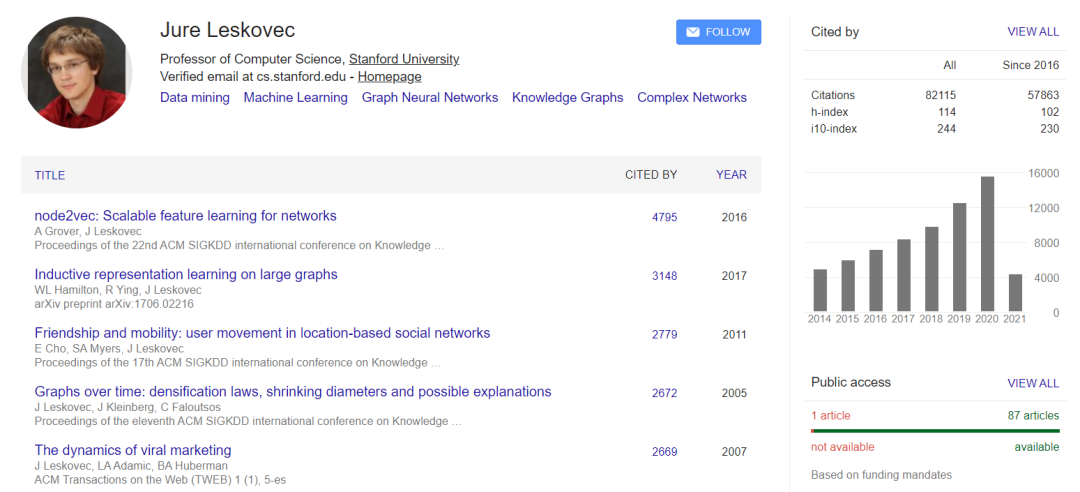This screenshot has height=492, width=1080.
Task: Open the Knowledge Graphs topic
Action: [x=567, y=98]
